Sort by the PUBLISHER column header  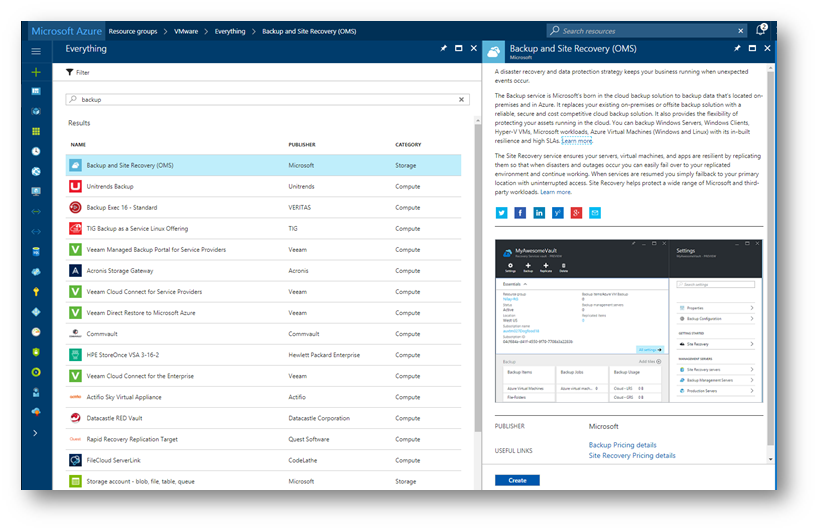[x=302, y=145]
